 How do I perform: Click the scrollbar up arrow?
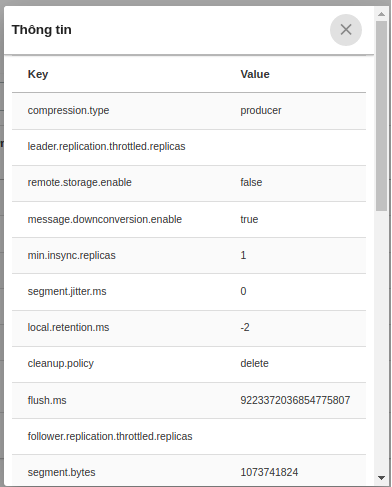pyautogui.click(x=381, y=14)
